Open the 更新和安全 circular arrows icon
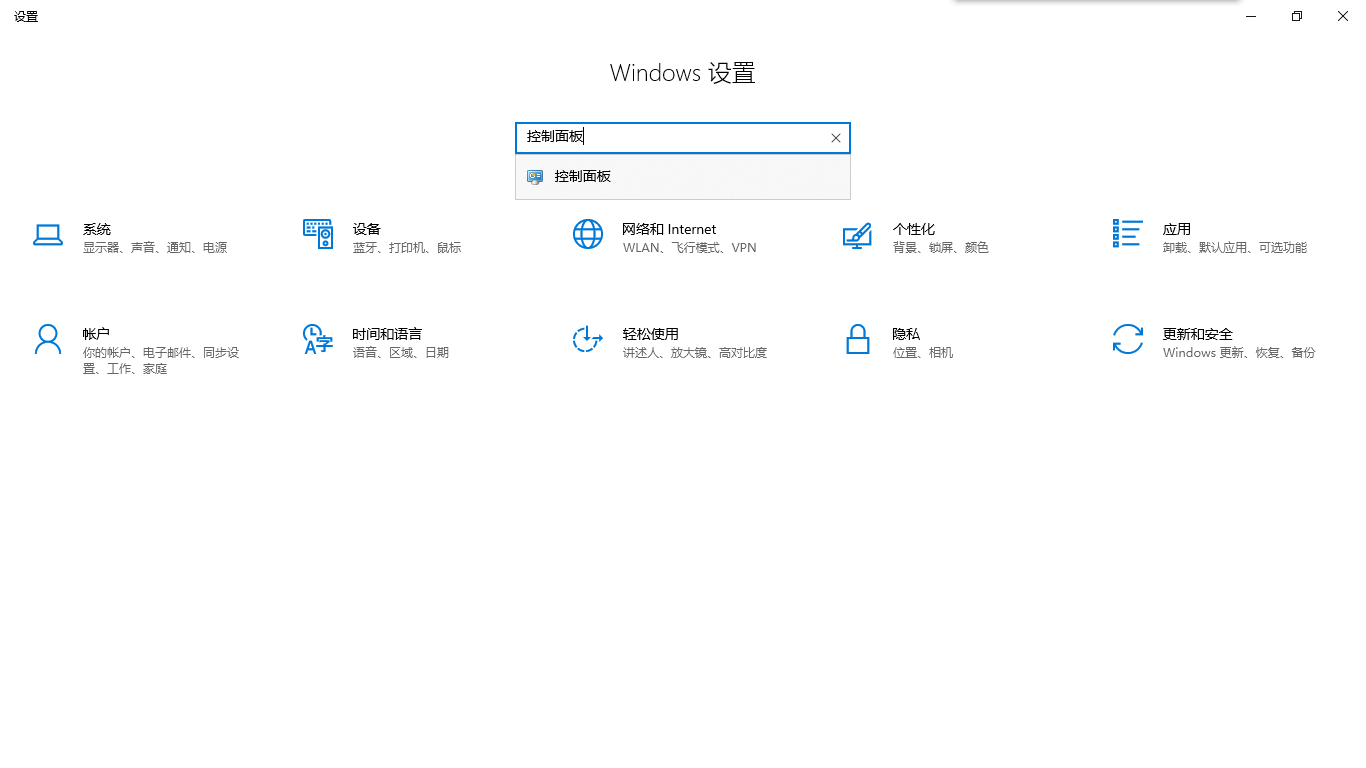The width and height of the screenshot is (1366, 768). click(x=1128, y=339)
